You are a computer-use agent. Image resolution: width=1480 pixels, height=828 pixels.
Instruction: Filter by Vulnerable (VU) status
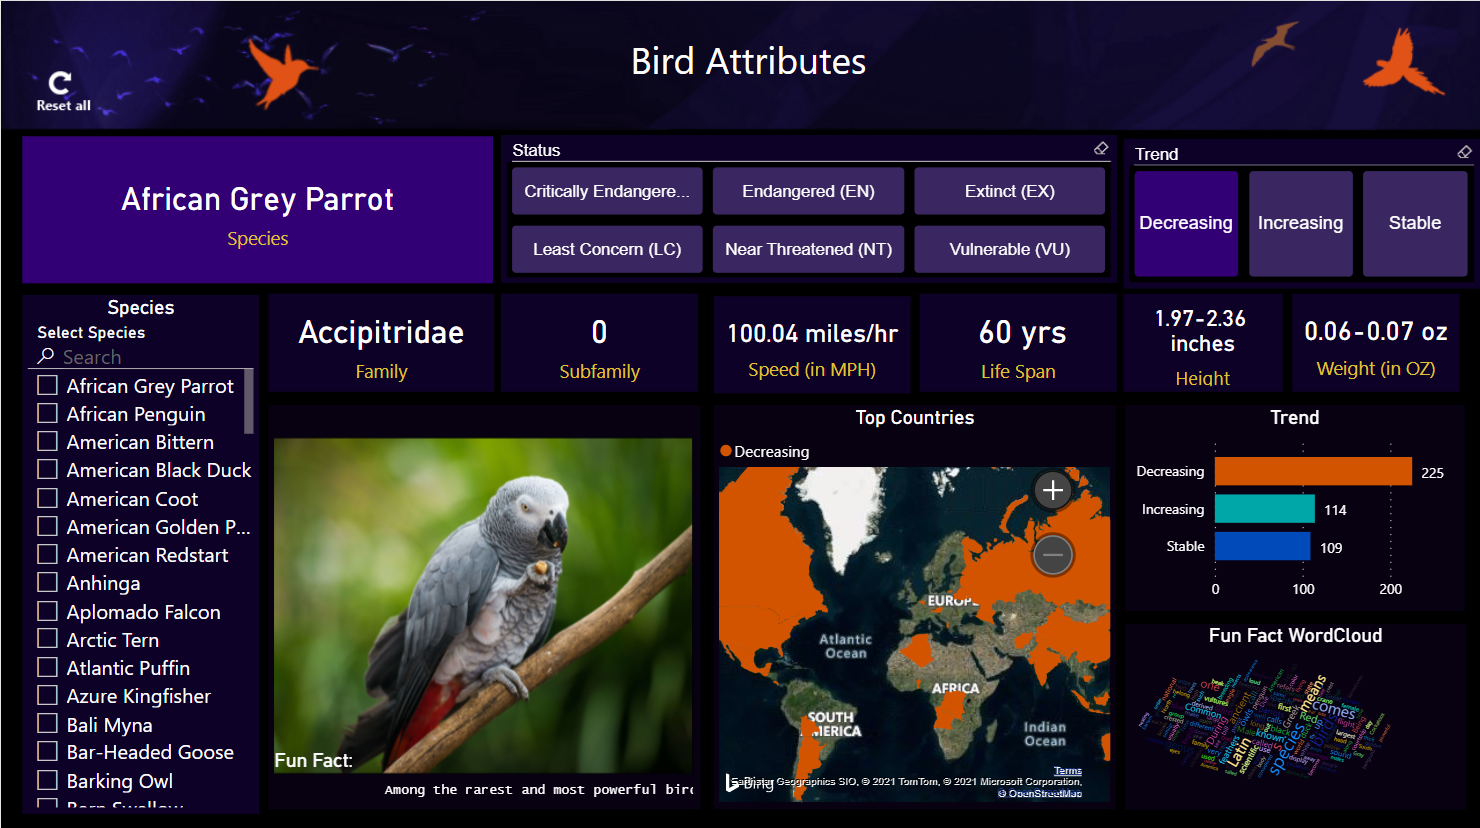point(1009,249)
